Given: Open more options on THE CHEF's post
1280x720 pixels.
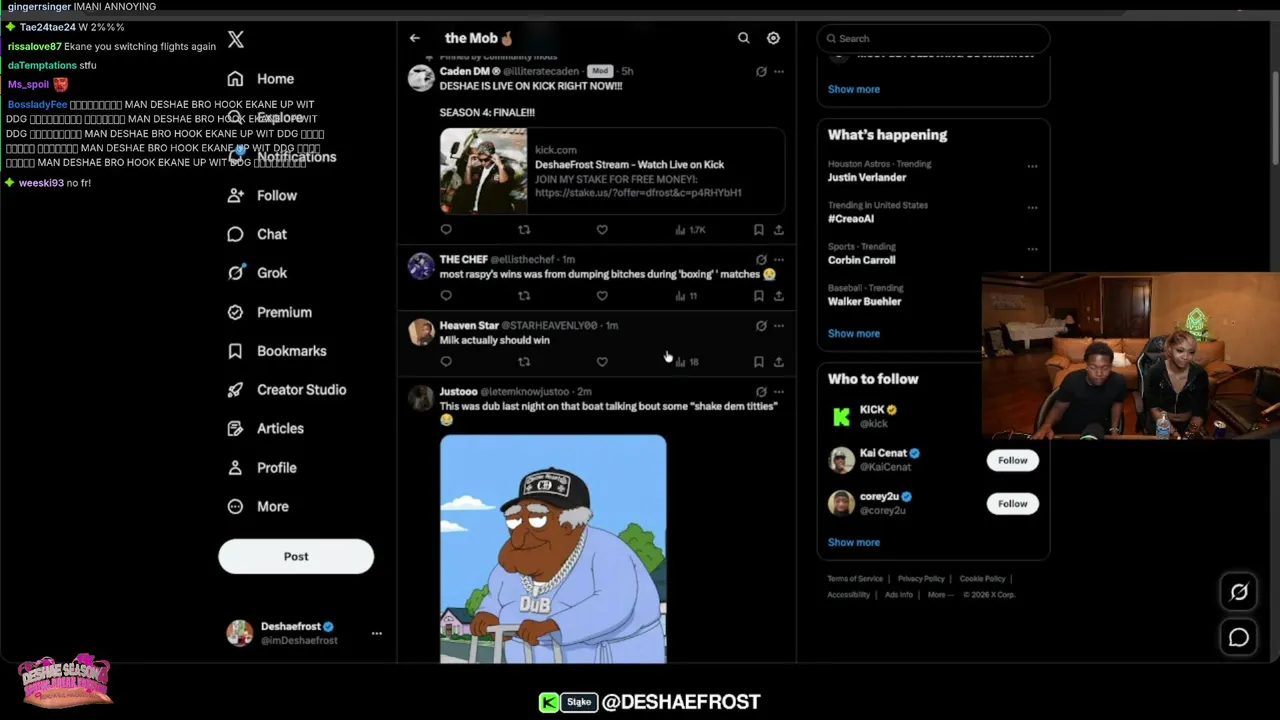Looking at the screenshot, I should pos(779,260).
